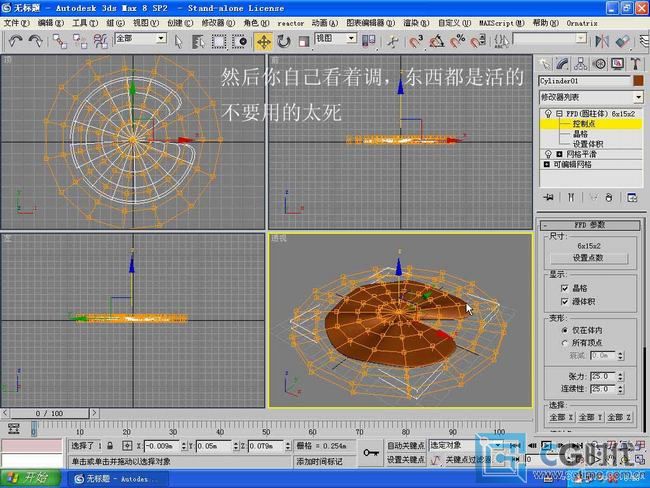The image size is (650, 488).
Task: Click the Configure Modifier Sets icon
Action: click(632, 197)
